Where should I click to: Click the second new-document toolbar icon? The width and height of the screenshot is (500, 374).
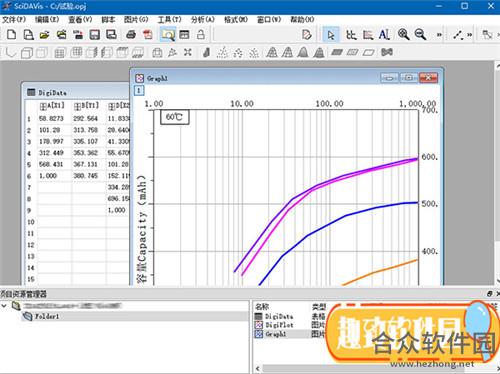click(x=28, y=34)
